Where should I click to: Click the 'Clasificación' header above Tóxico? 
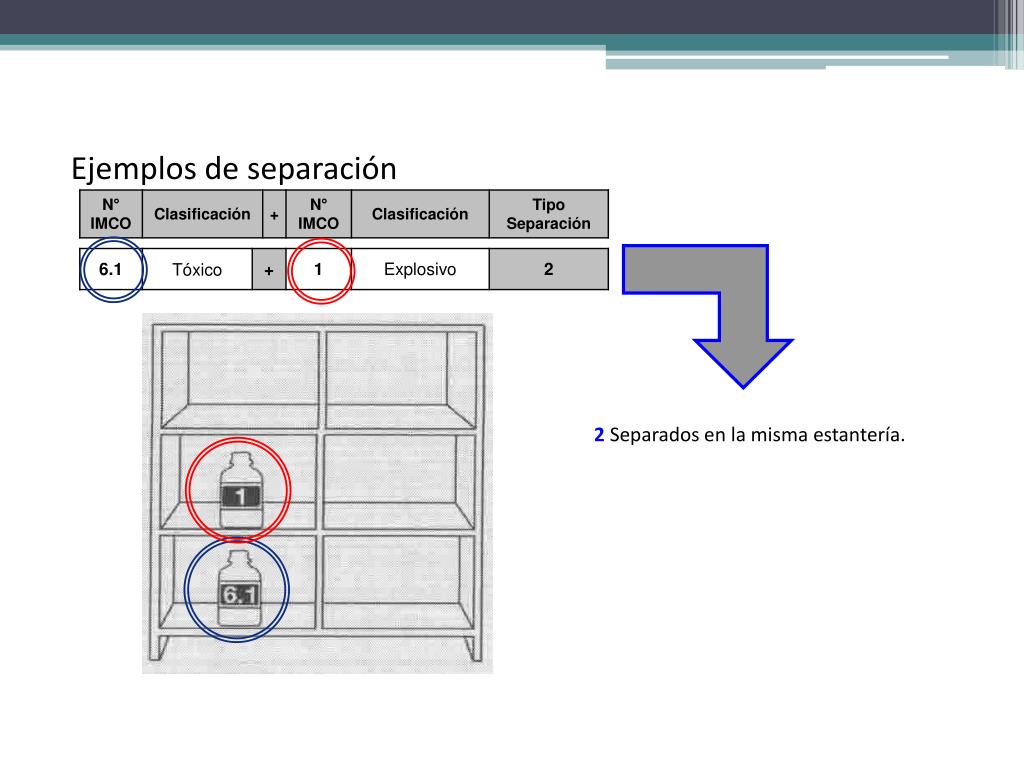pos(202,214)
